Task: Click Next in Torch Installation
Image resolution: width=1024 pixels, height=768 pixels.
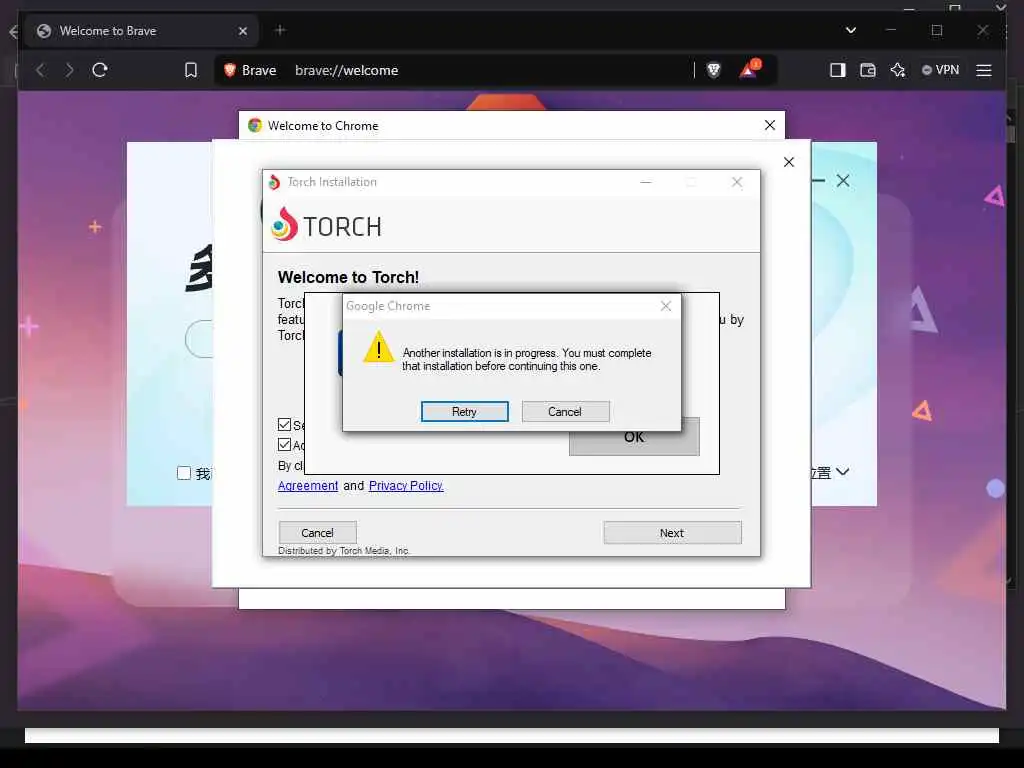Action: point(672,533)
